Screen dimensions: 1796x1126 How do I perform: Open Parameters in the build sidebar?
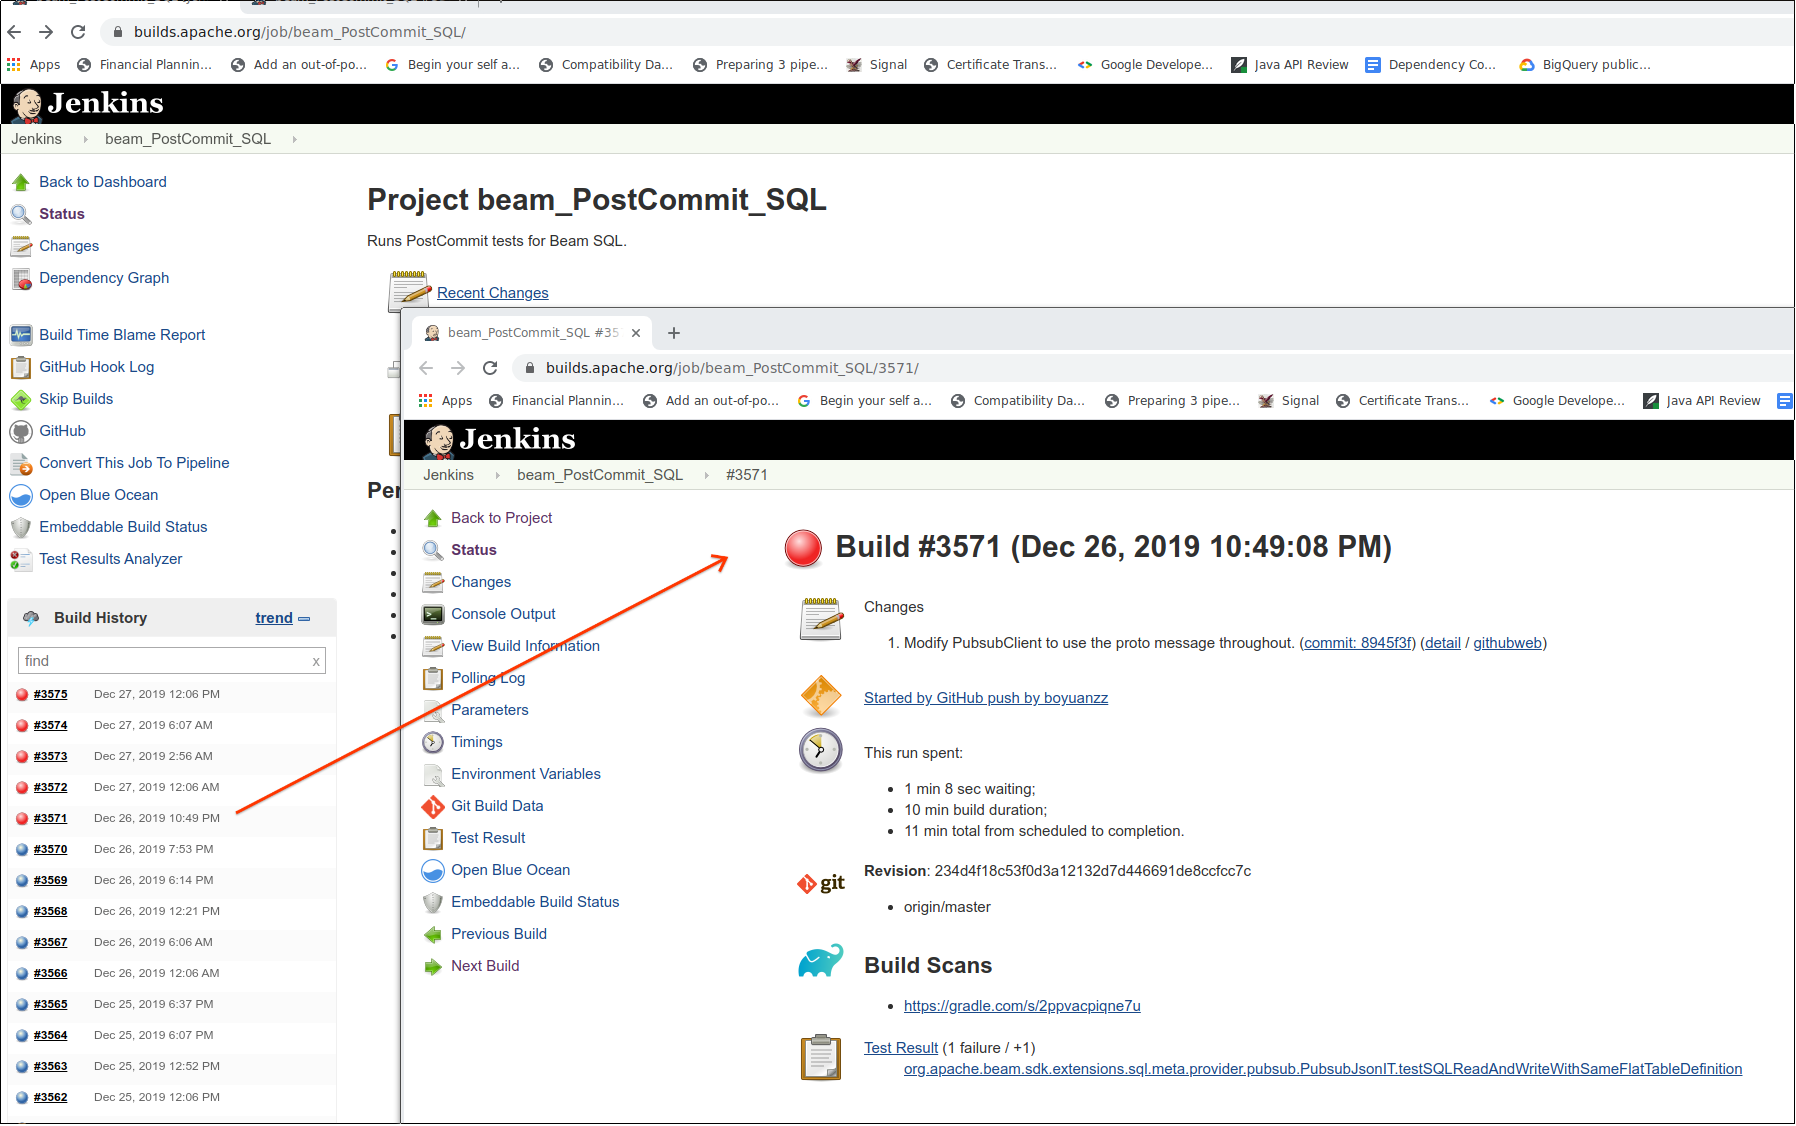coord(490,710)
